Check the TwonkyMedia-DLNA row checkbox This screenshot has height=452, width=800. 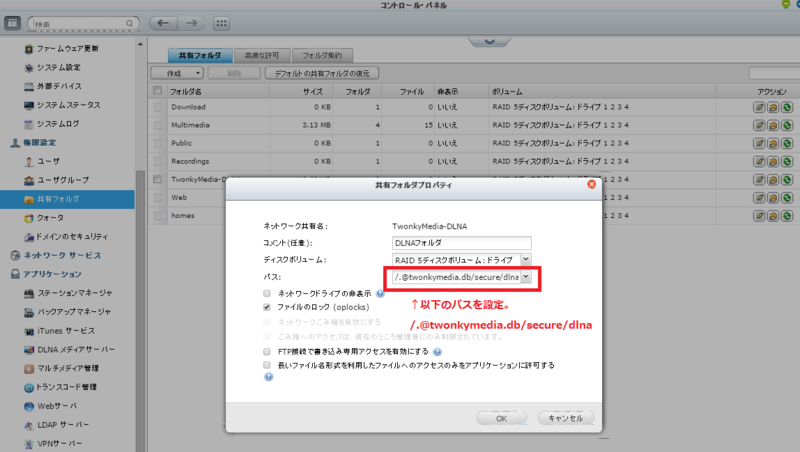click(x=157, y=179)
